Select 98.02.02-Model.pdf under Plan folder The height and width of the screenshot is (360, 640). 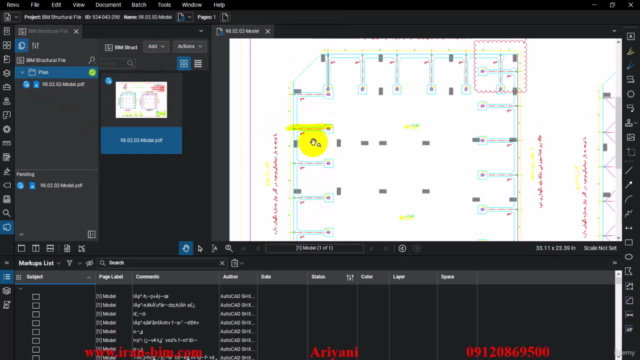63,84
